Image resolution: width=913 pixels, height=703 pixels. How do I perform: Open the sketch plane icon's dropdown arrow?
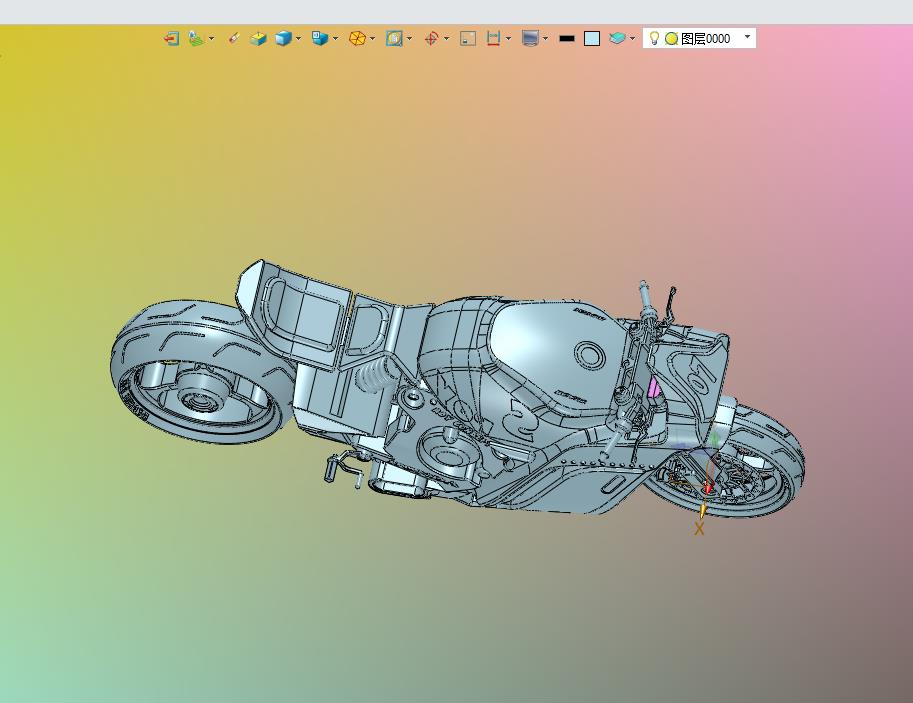211,38
